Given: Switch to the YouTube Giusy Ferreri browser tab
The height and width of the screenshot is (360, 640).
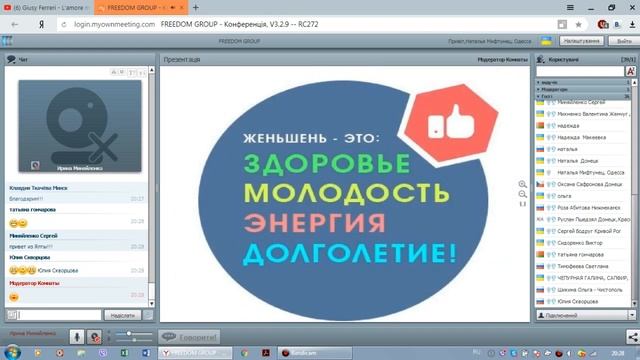Looking at the screenshot, I should click(46, 7).
